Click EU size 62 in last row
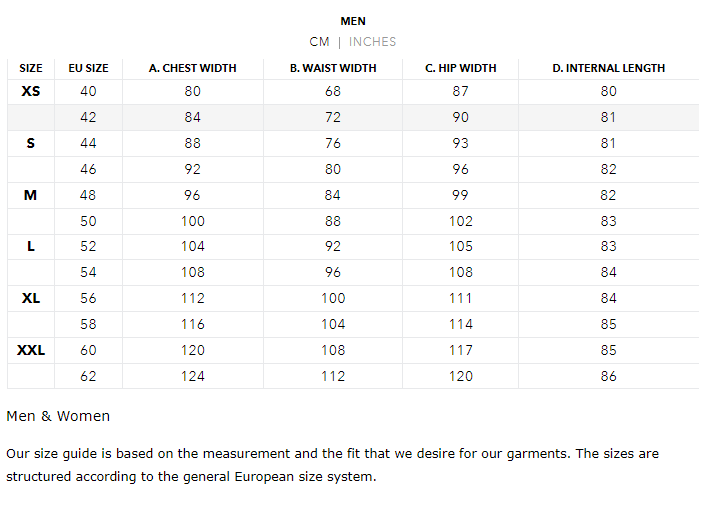Viewport: 708px width, 505px height. [88, 376]
